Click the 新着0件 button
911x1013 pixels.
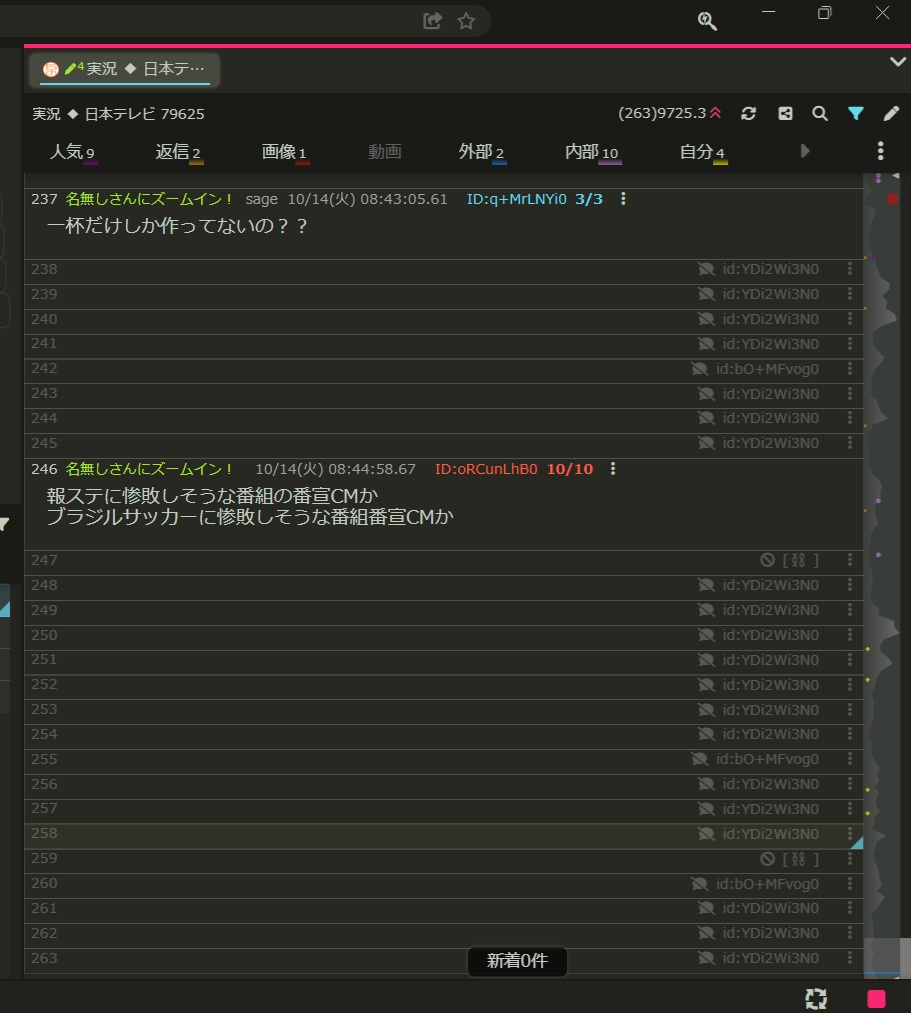(x=517, y=961)
